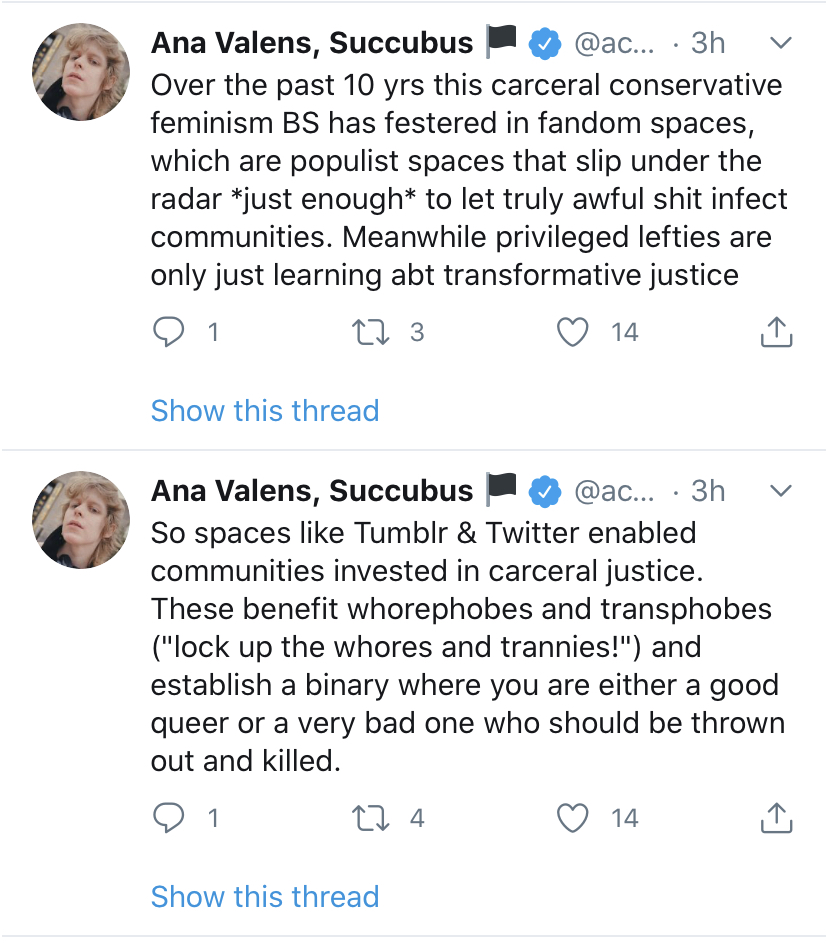Like the second tweet about carceral justice
Screen dimensions: 828x945
click(572, 819)
